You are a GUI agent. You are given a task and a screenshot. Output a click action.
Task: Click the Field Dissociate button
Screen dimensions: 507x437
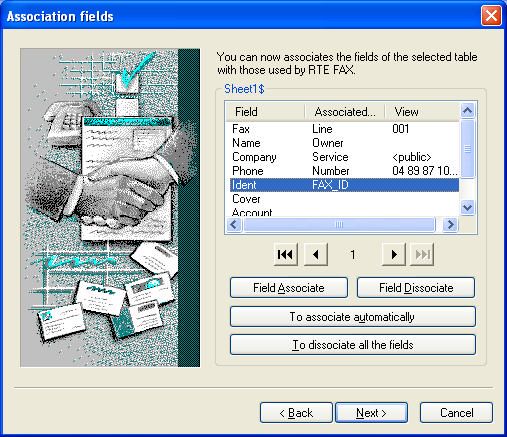tap(416, 287)
